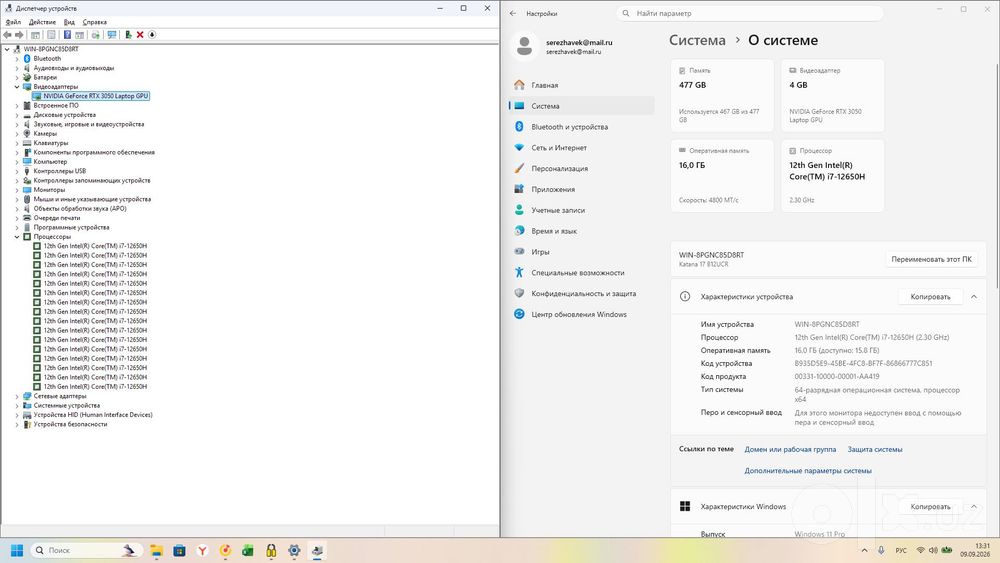Collapse the Процессоры category
1000x563 pixels.
pos(17,237)
